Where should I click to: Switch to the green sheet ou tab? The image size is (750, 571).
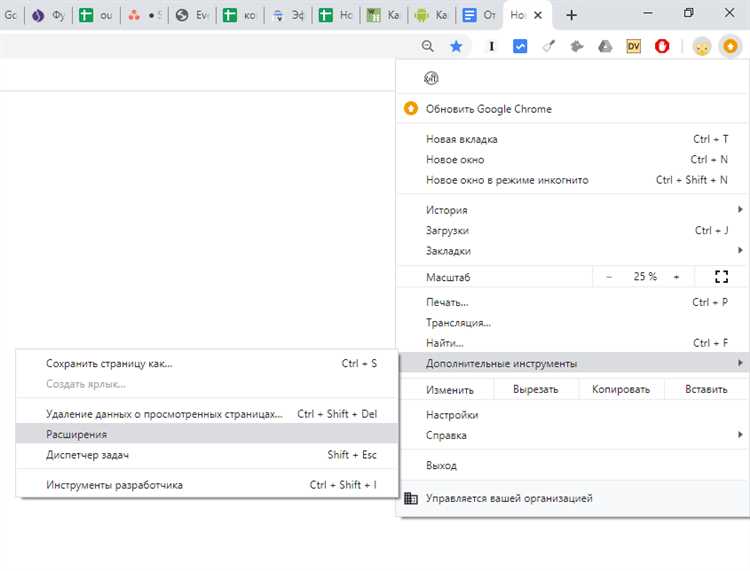(96, 15)
